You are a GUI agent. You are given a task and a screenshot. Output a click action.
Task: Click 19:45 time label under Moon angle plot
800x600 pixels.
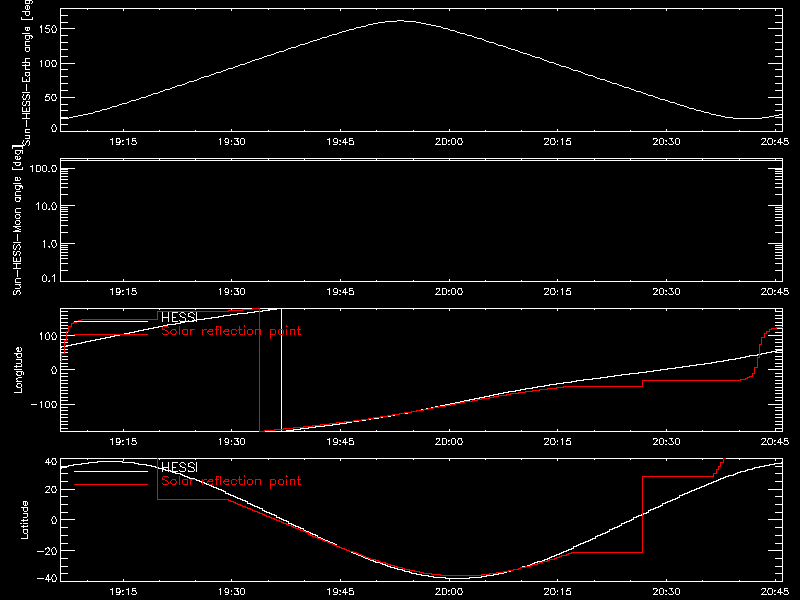(340, 292)
